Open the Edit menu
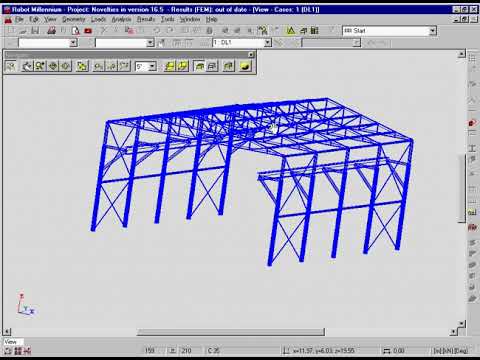Image resolution: width=480 pixels, height=360 pixels. (34, 19)
